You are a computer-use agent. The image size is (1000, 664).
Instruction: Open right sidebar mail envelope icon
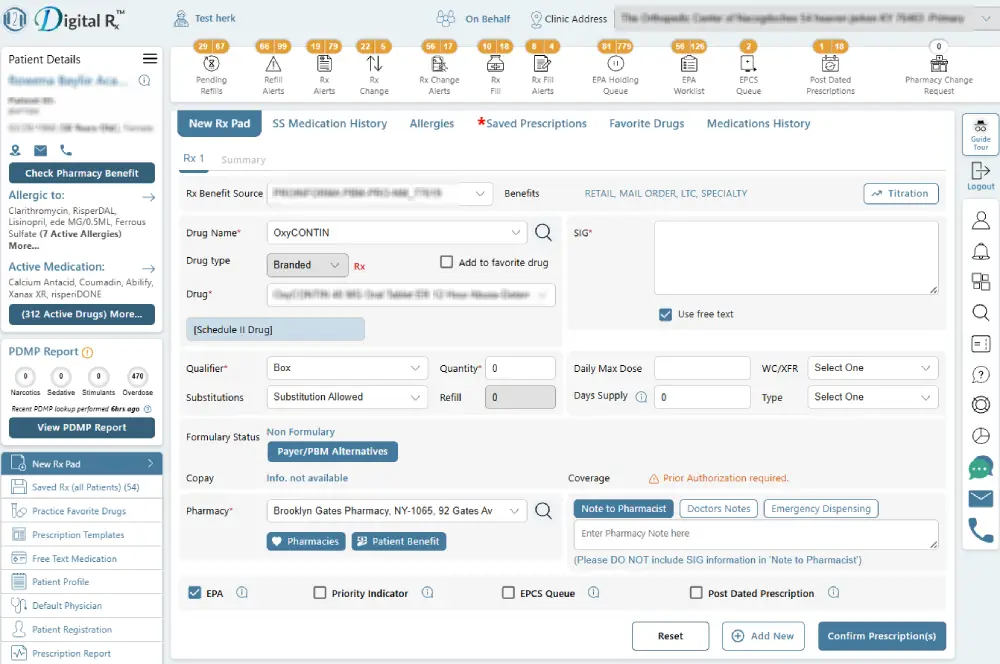coord(980,498)
